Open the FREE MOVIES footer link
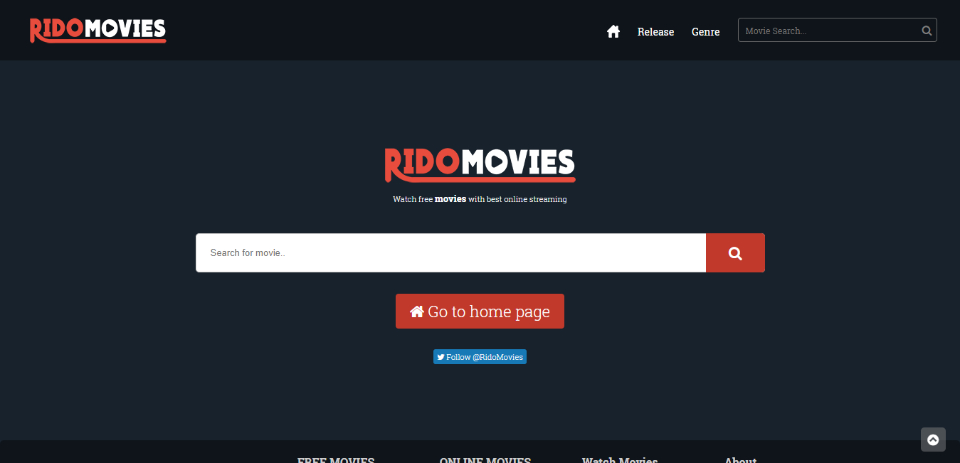This screenshot has height=463, width=960. click(x=336, y=460)
